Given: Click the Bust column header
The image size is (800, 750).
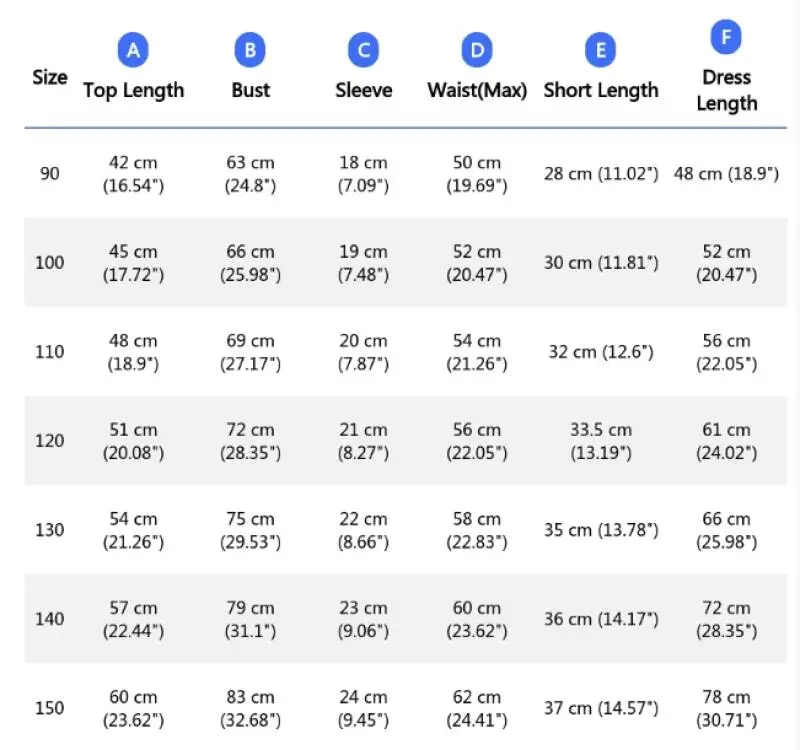Looking at the screenshot, I should tap(250, 90).
